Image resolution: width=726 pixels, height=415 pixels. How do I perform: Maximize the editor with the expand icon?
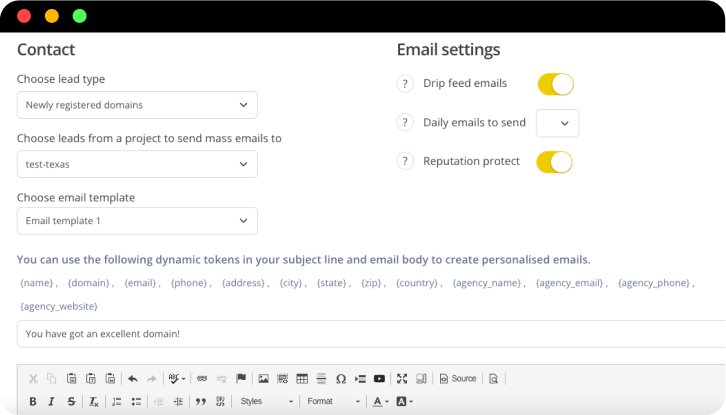click(402, 379)
